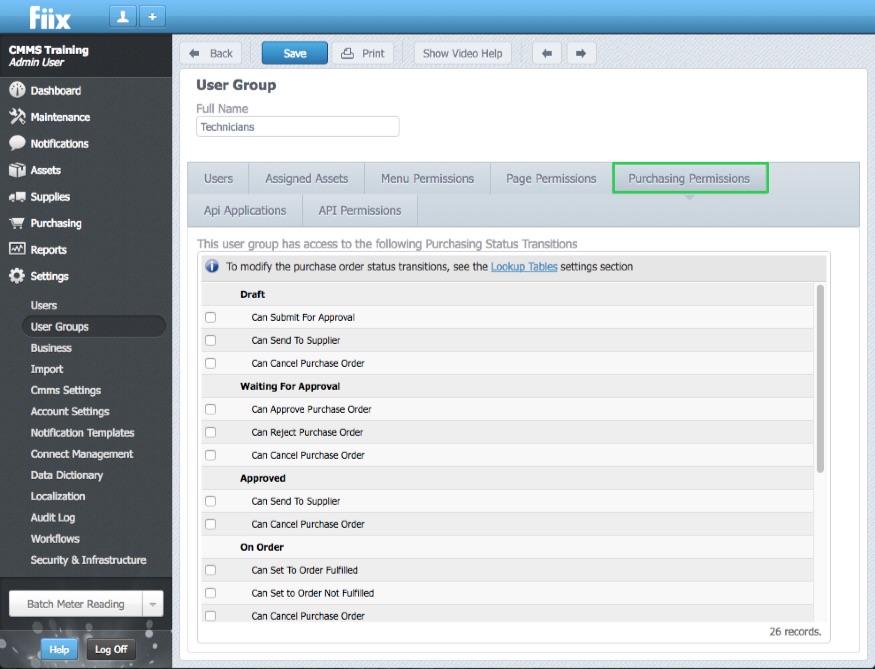
Task: Click the permissions list vertical scrollbar
Action: [x=820, y=379]
